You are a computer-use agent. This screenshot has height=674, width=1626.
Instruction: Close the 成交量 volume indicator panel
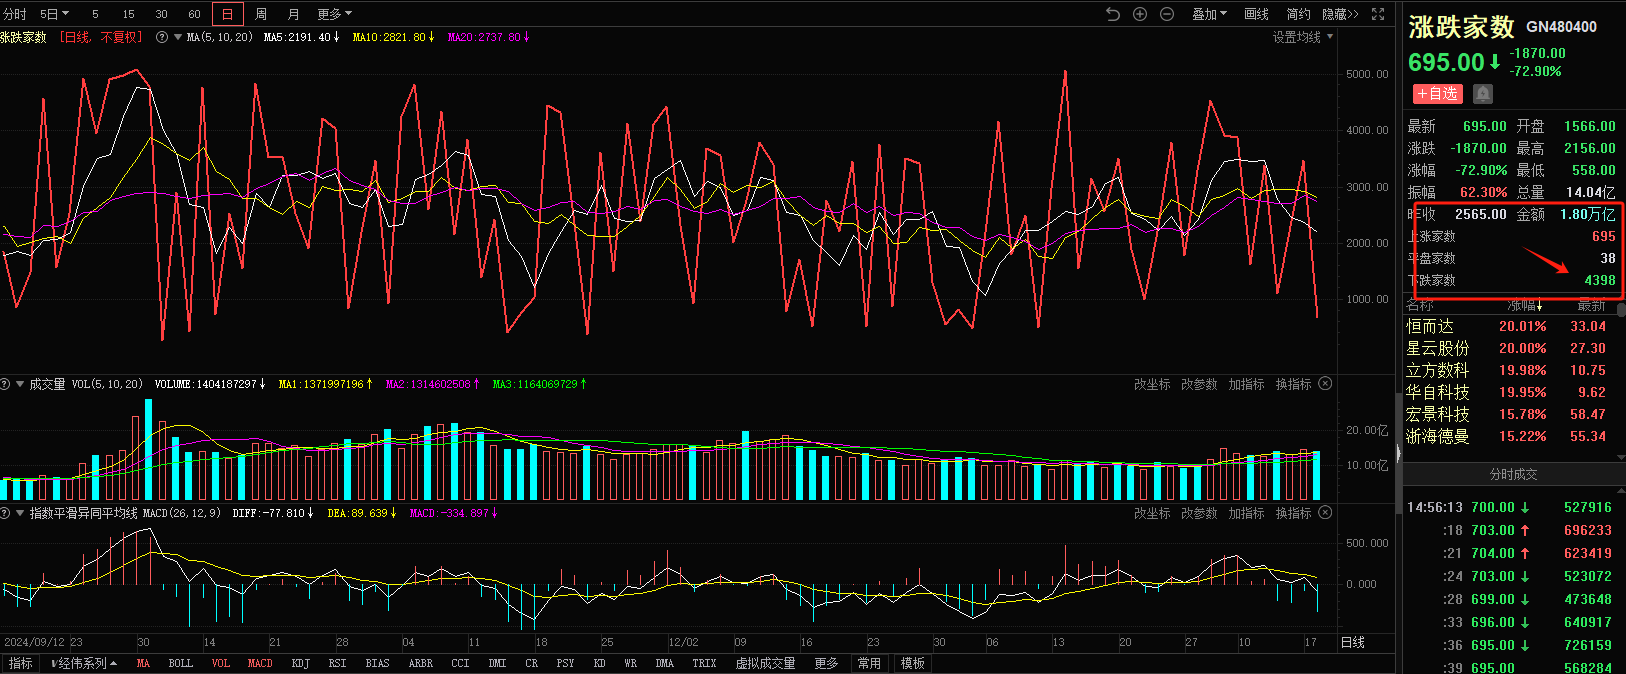[1326, 384]
